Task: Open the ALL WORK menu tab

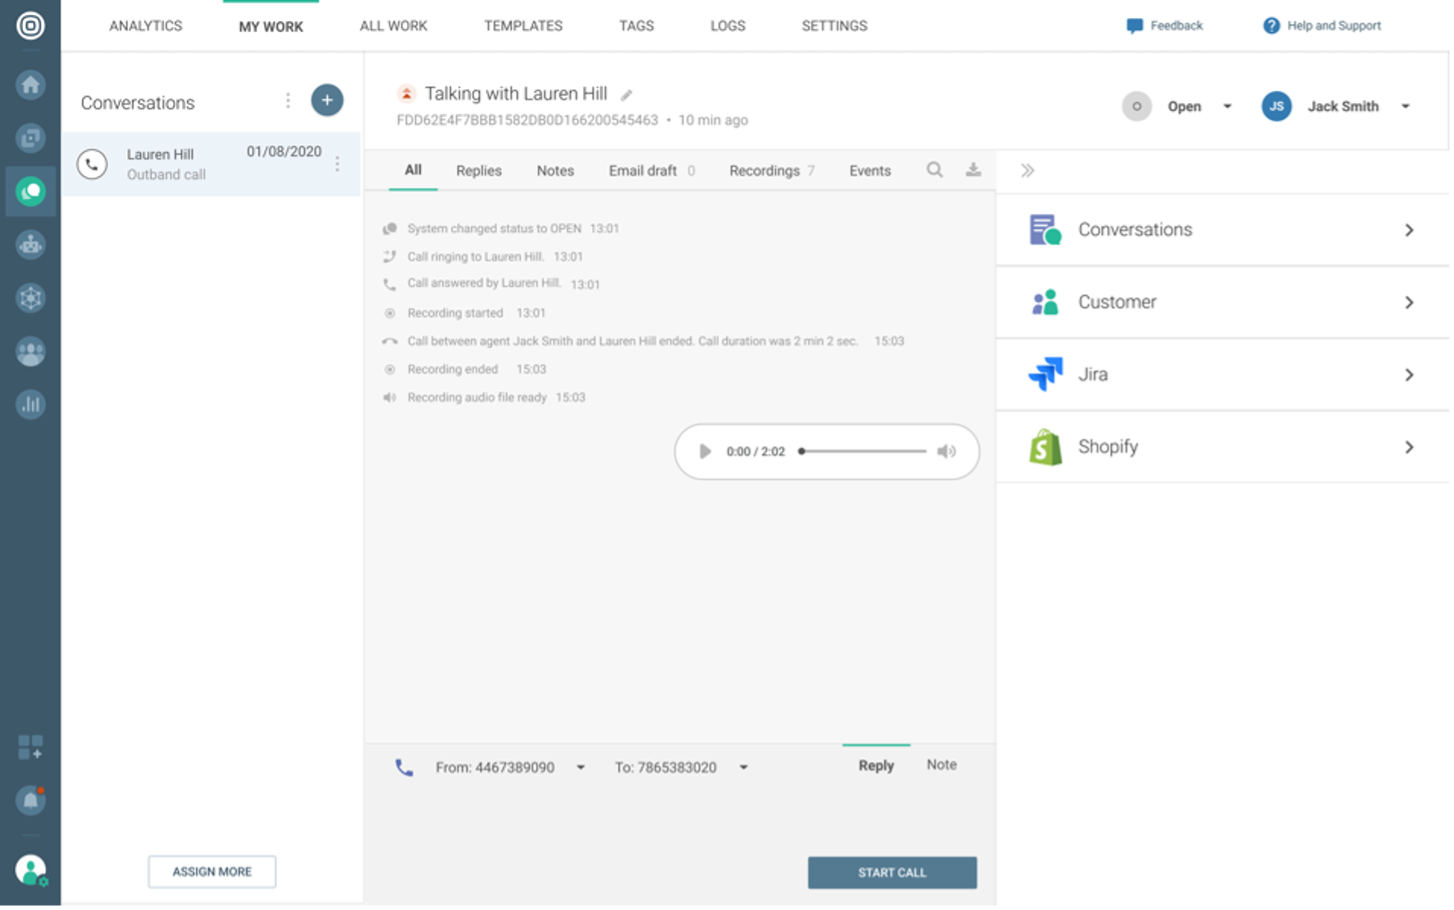Action: (393, 26)
